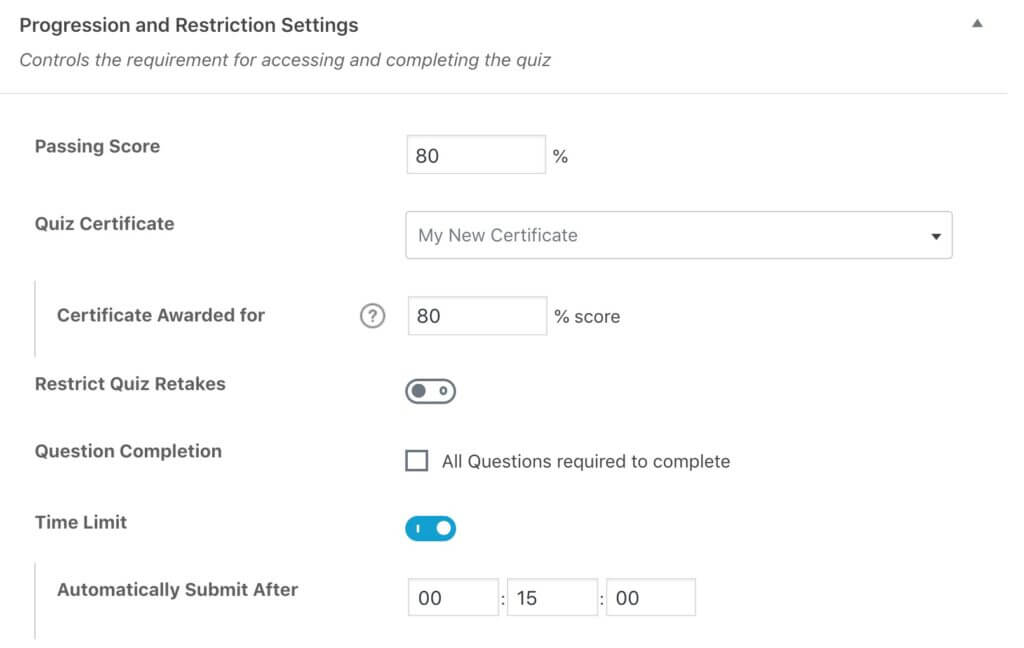
Task: Click the Progression and Restriction Settings heading
Action: click(189, 25)
